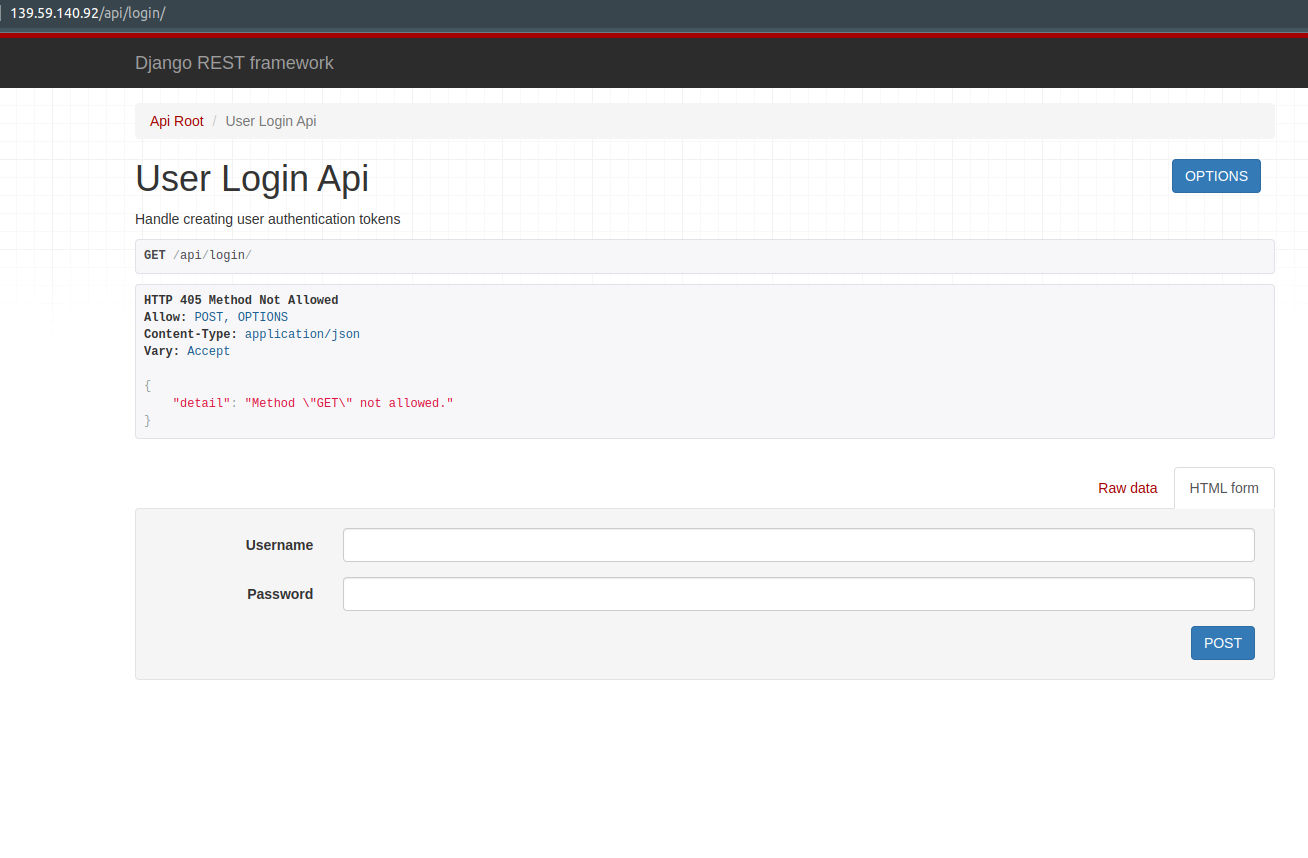Click the HTTP 405 Method Not Allowed line
The image size is (1308, 858).
point(240,299)
